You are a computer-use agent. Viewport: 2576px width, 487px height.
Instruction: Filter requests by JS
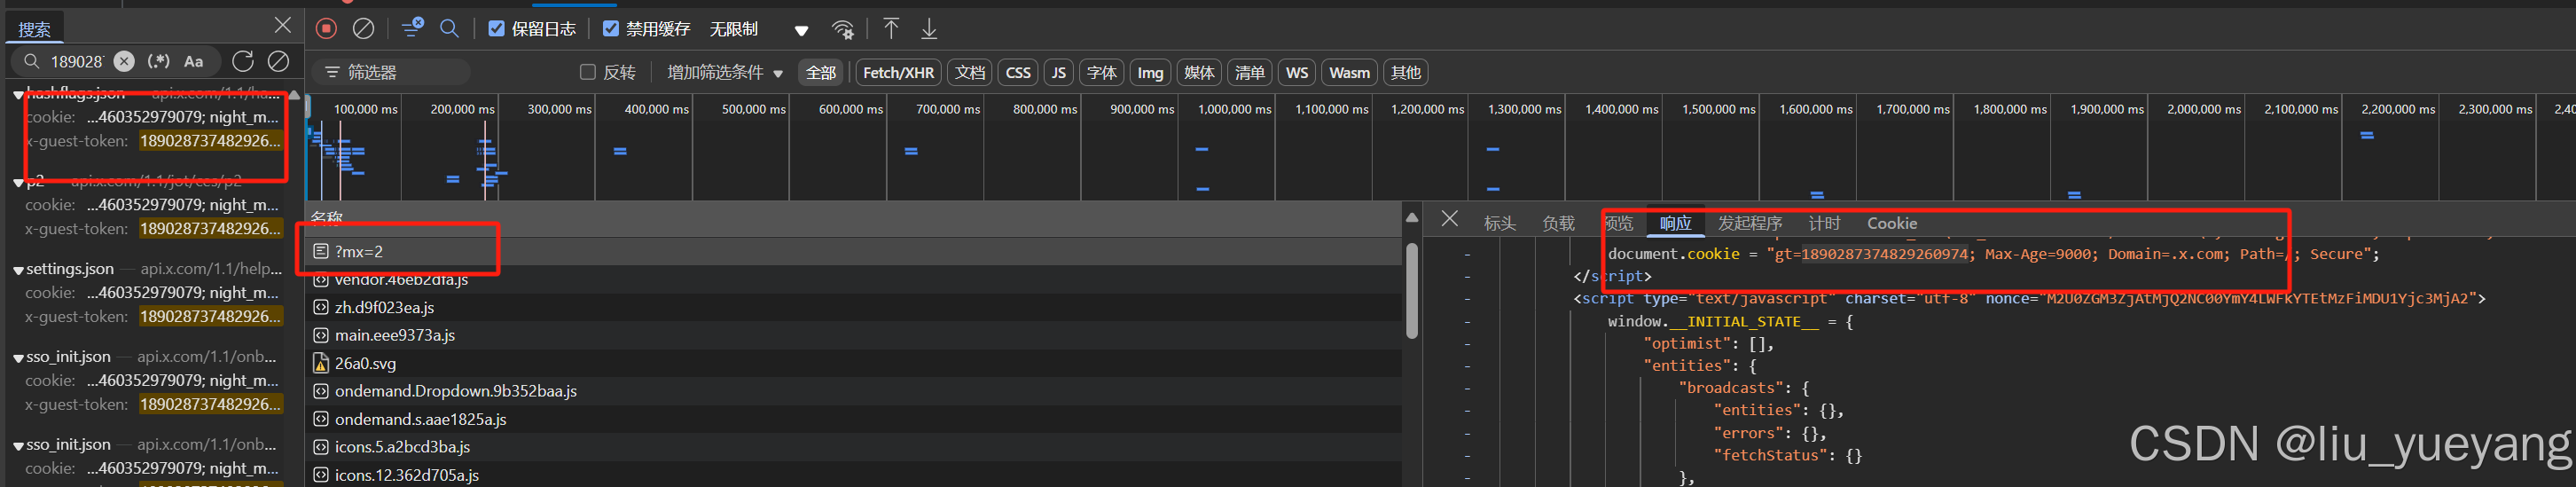[1059, 72]
